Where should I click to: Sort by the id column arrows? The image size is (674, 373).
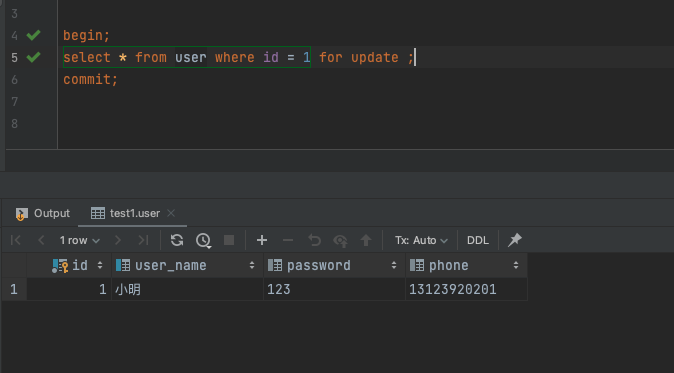point(100,265)
